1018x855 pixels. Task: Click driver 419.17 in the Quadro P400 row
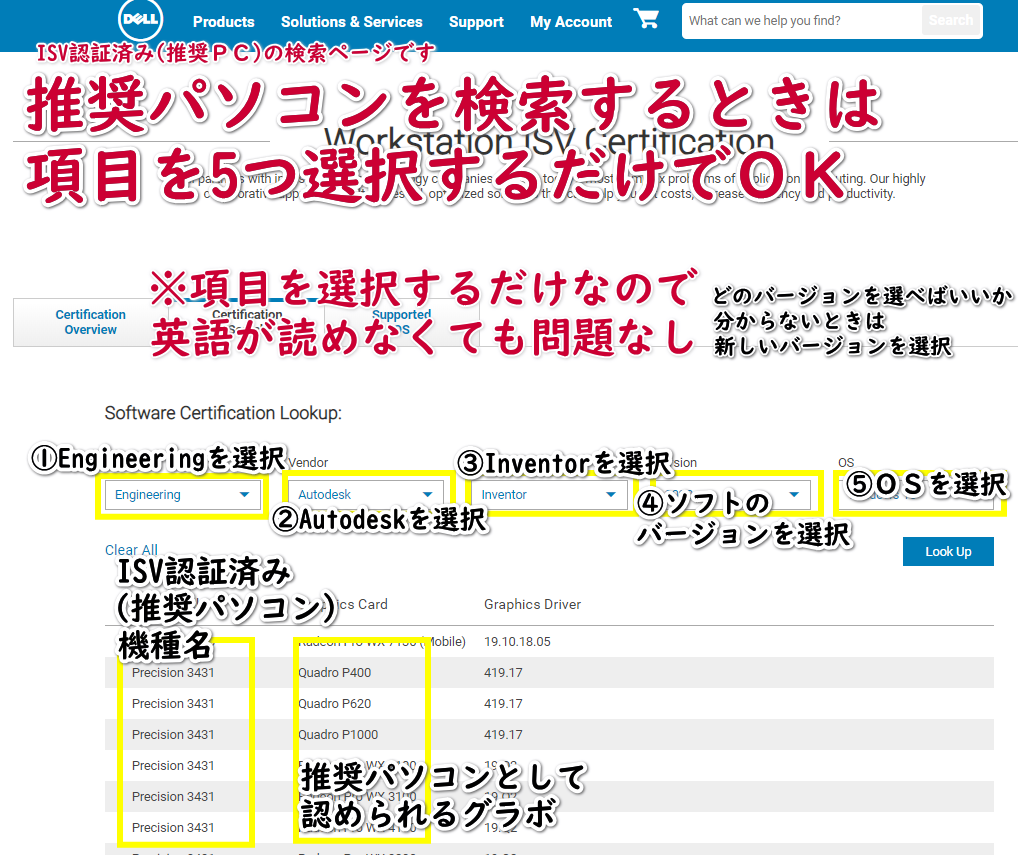(x=503, y=673)
